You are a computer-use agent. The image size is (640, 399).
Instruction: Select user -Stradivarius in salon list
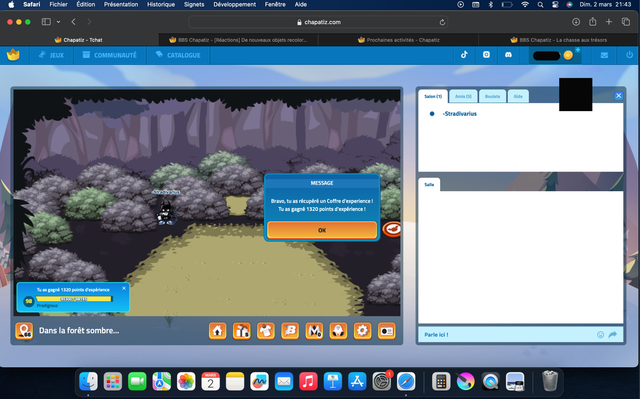pos(460,114)
